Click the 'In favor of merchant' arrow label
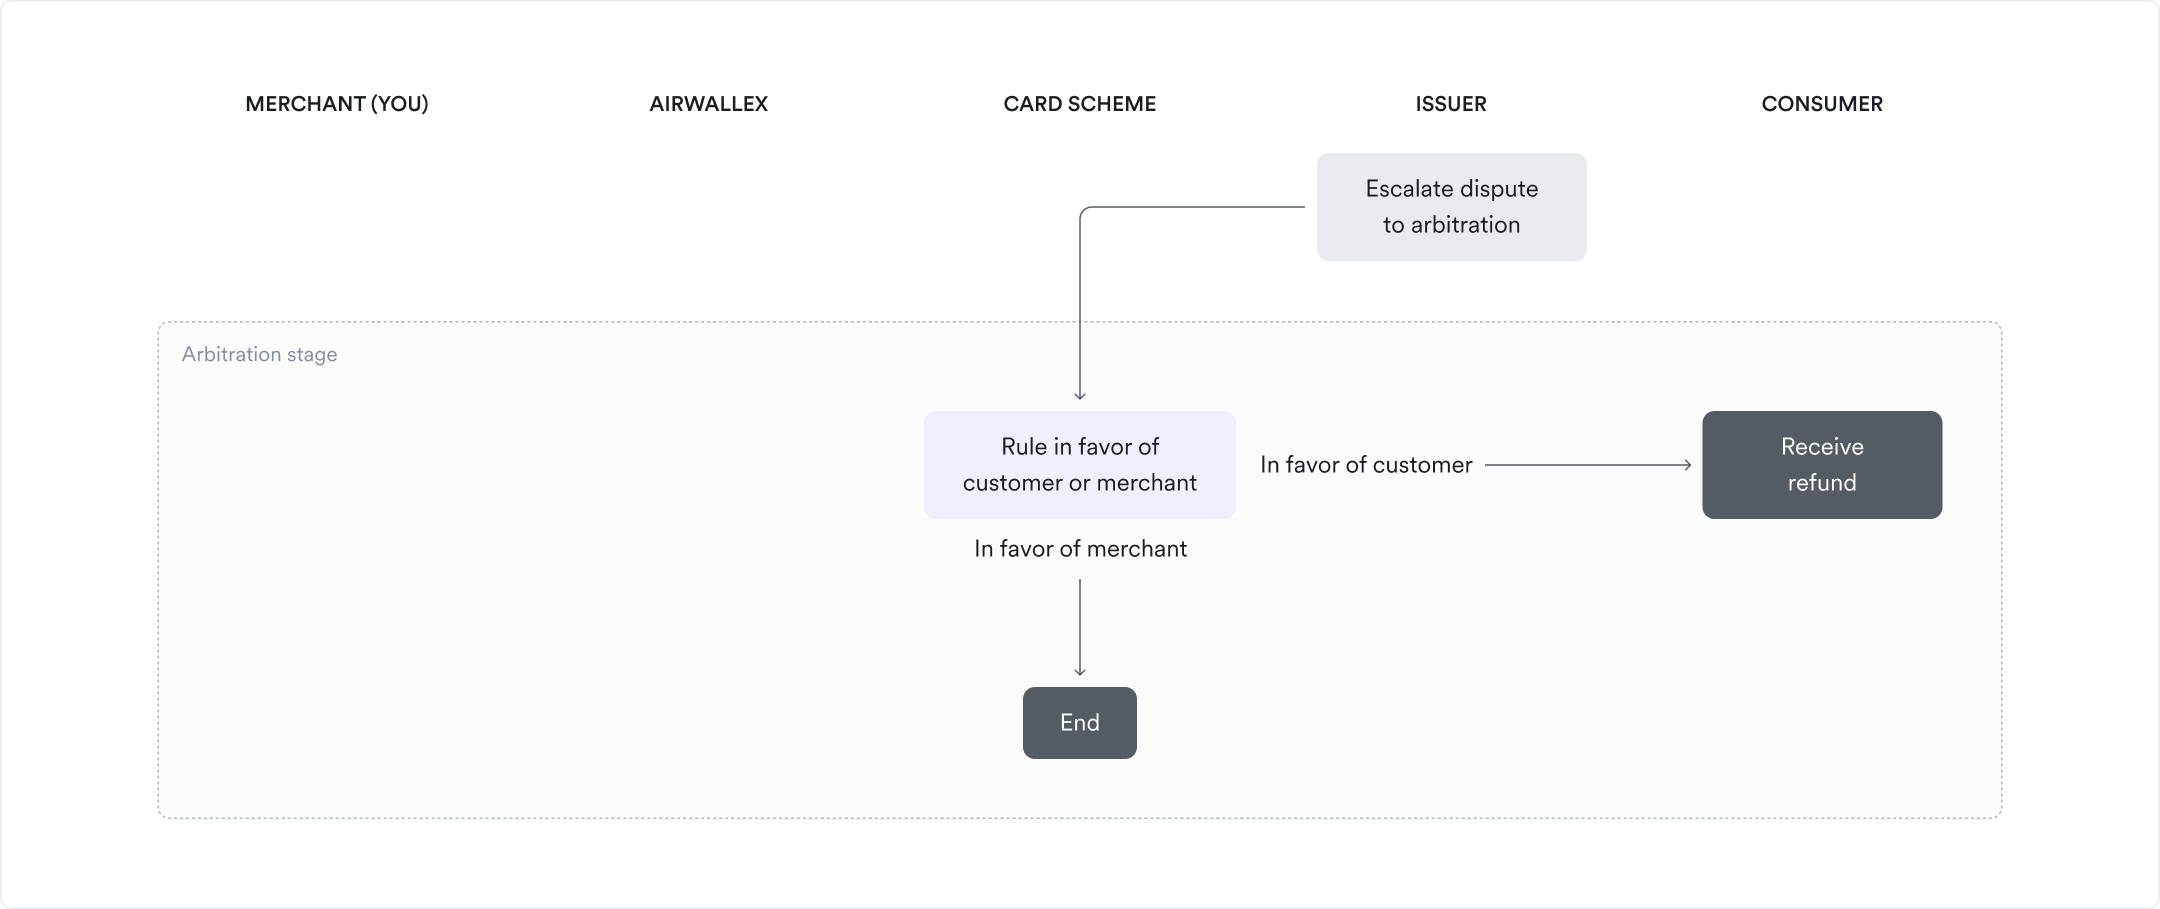This screenshot has height=909, width=2160. [x=1079, y=548]
